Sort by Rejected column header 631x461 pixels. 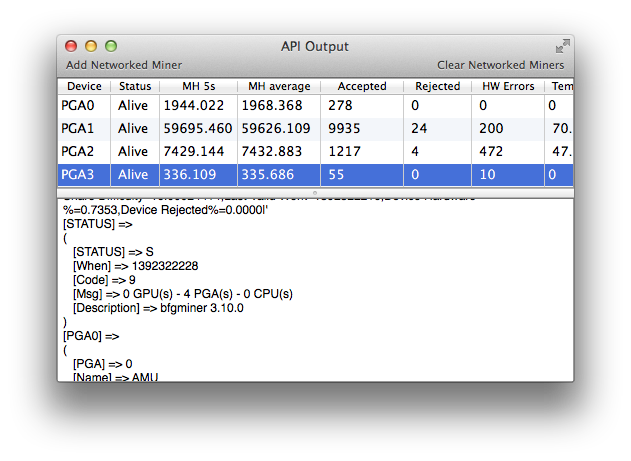click(437, 87)
